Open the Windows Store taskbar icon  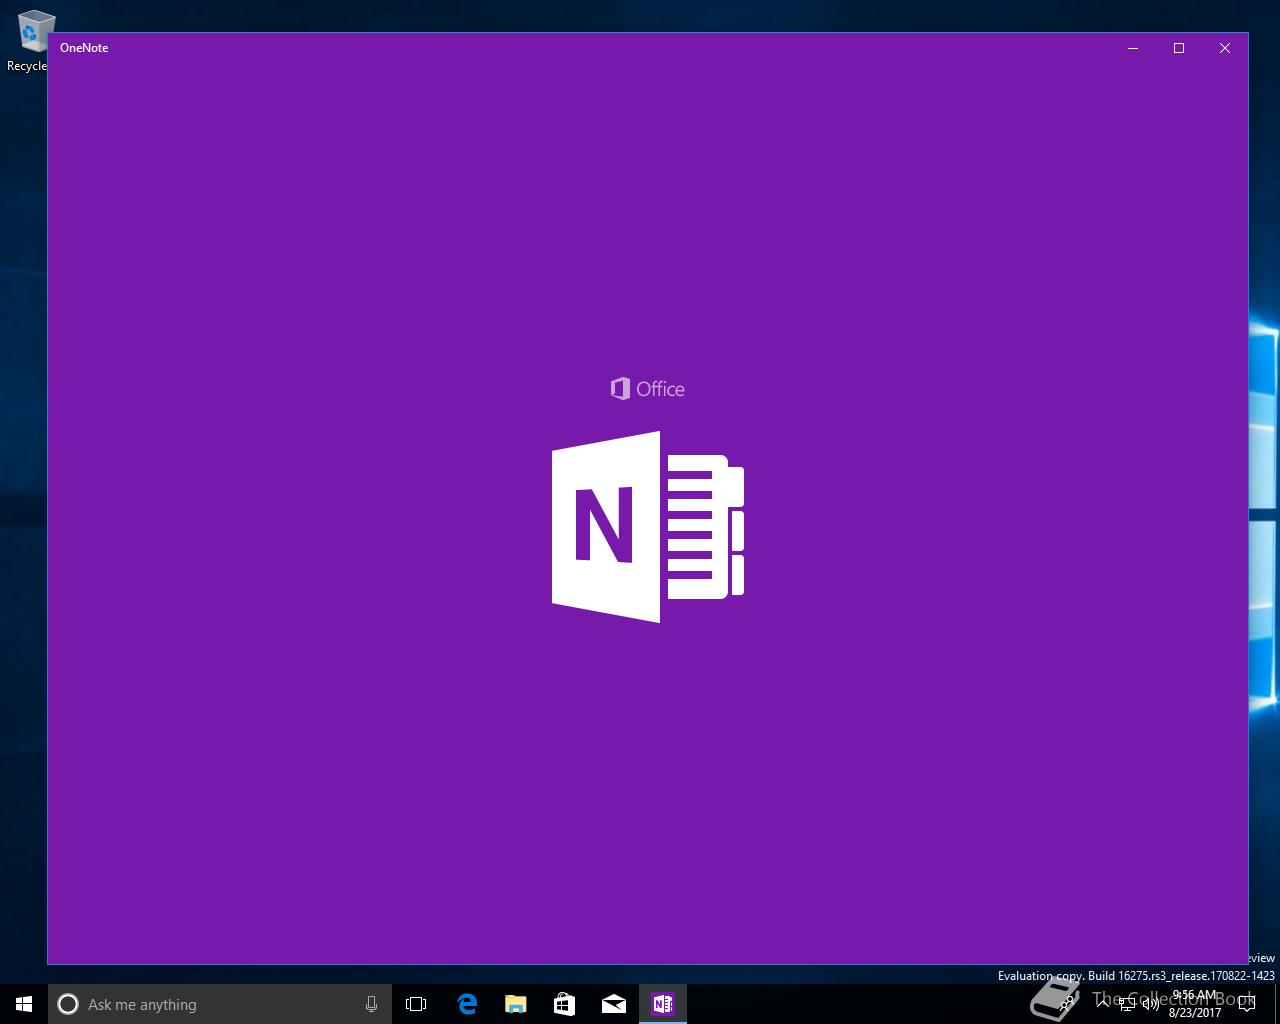pyautogui.click(x=564, y=1004)
